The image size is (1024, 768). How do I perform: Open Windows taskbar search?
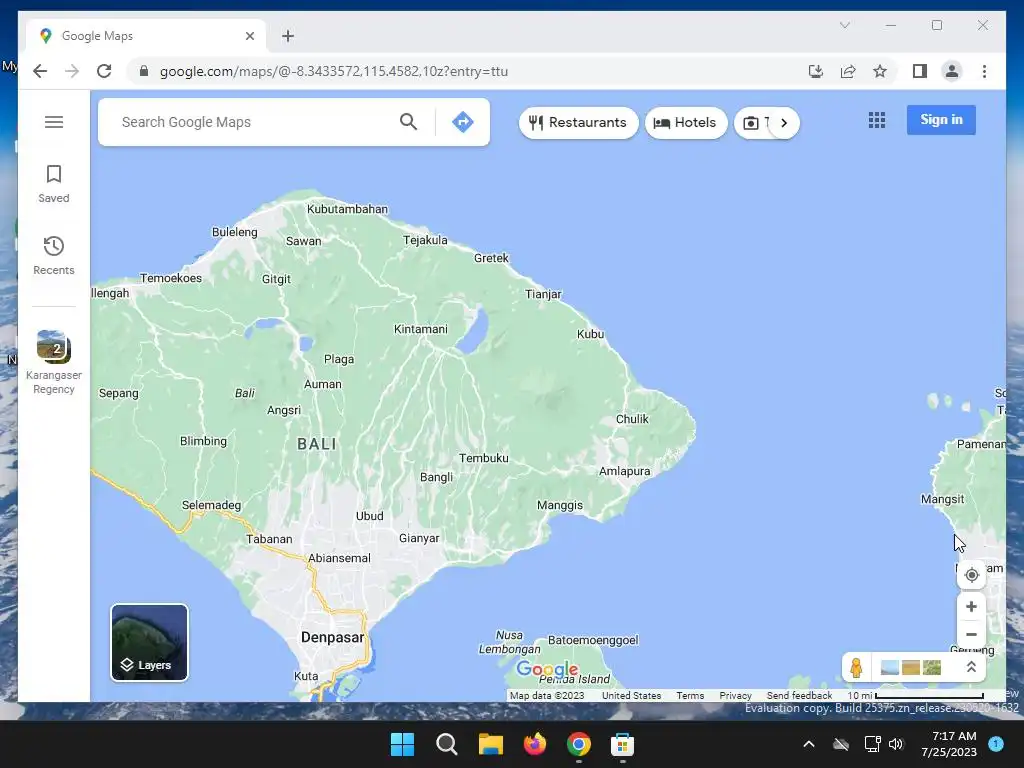click(x=447, y=744)
